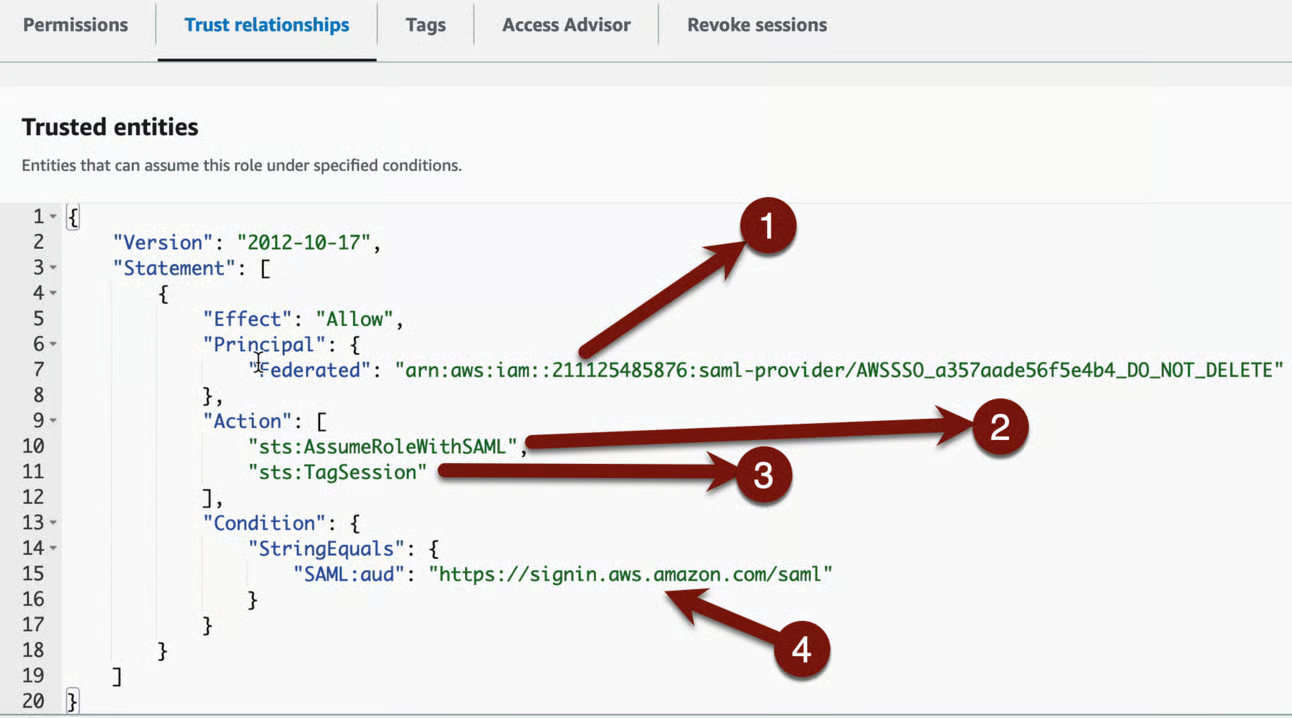Click red annotation marker number 1

[x=767, y=228]
